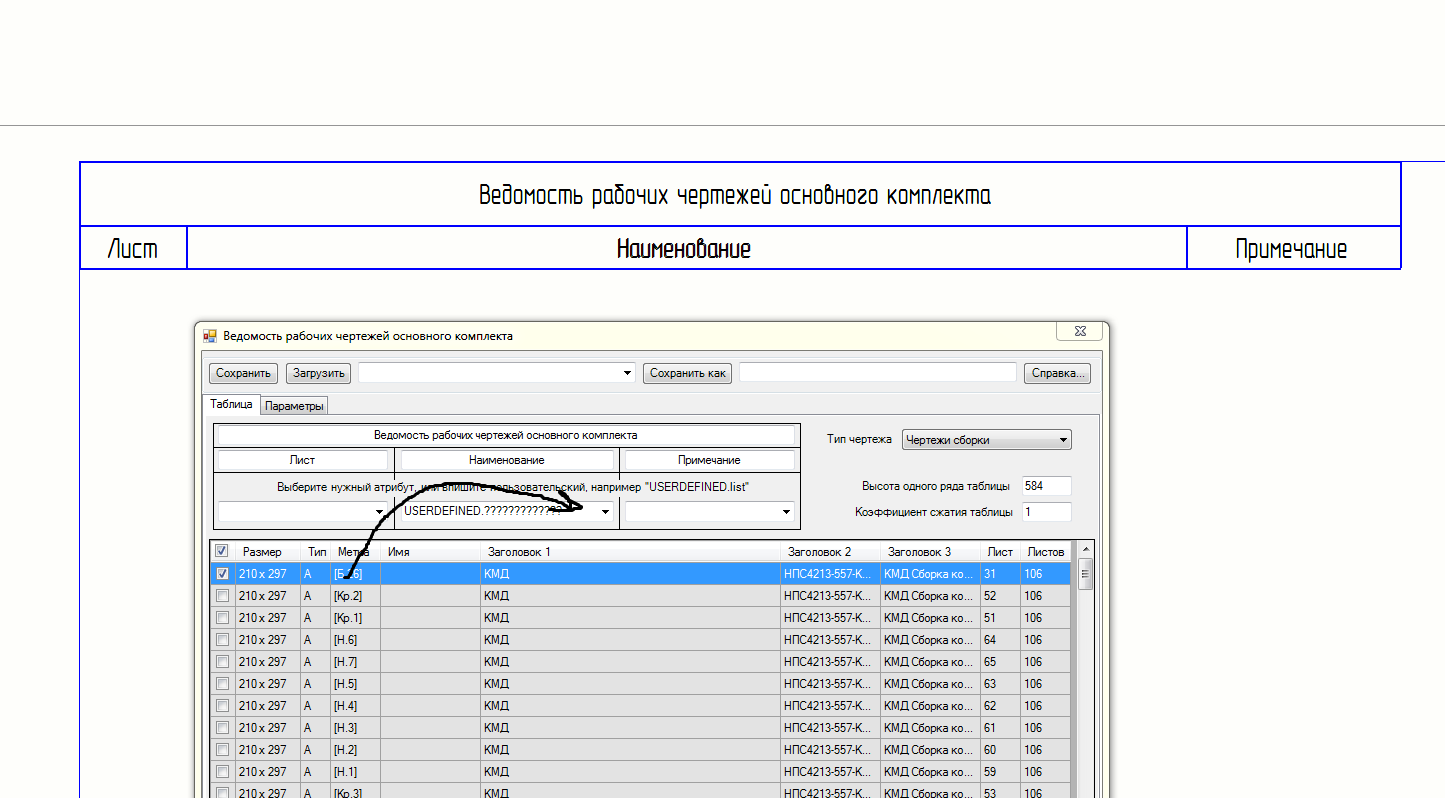
Task: Uncheck the checked first row checkbox
Action: click(x=222, y=574)
